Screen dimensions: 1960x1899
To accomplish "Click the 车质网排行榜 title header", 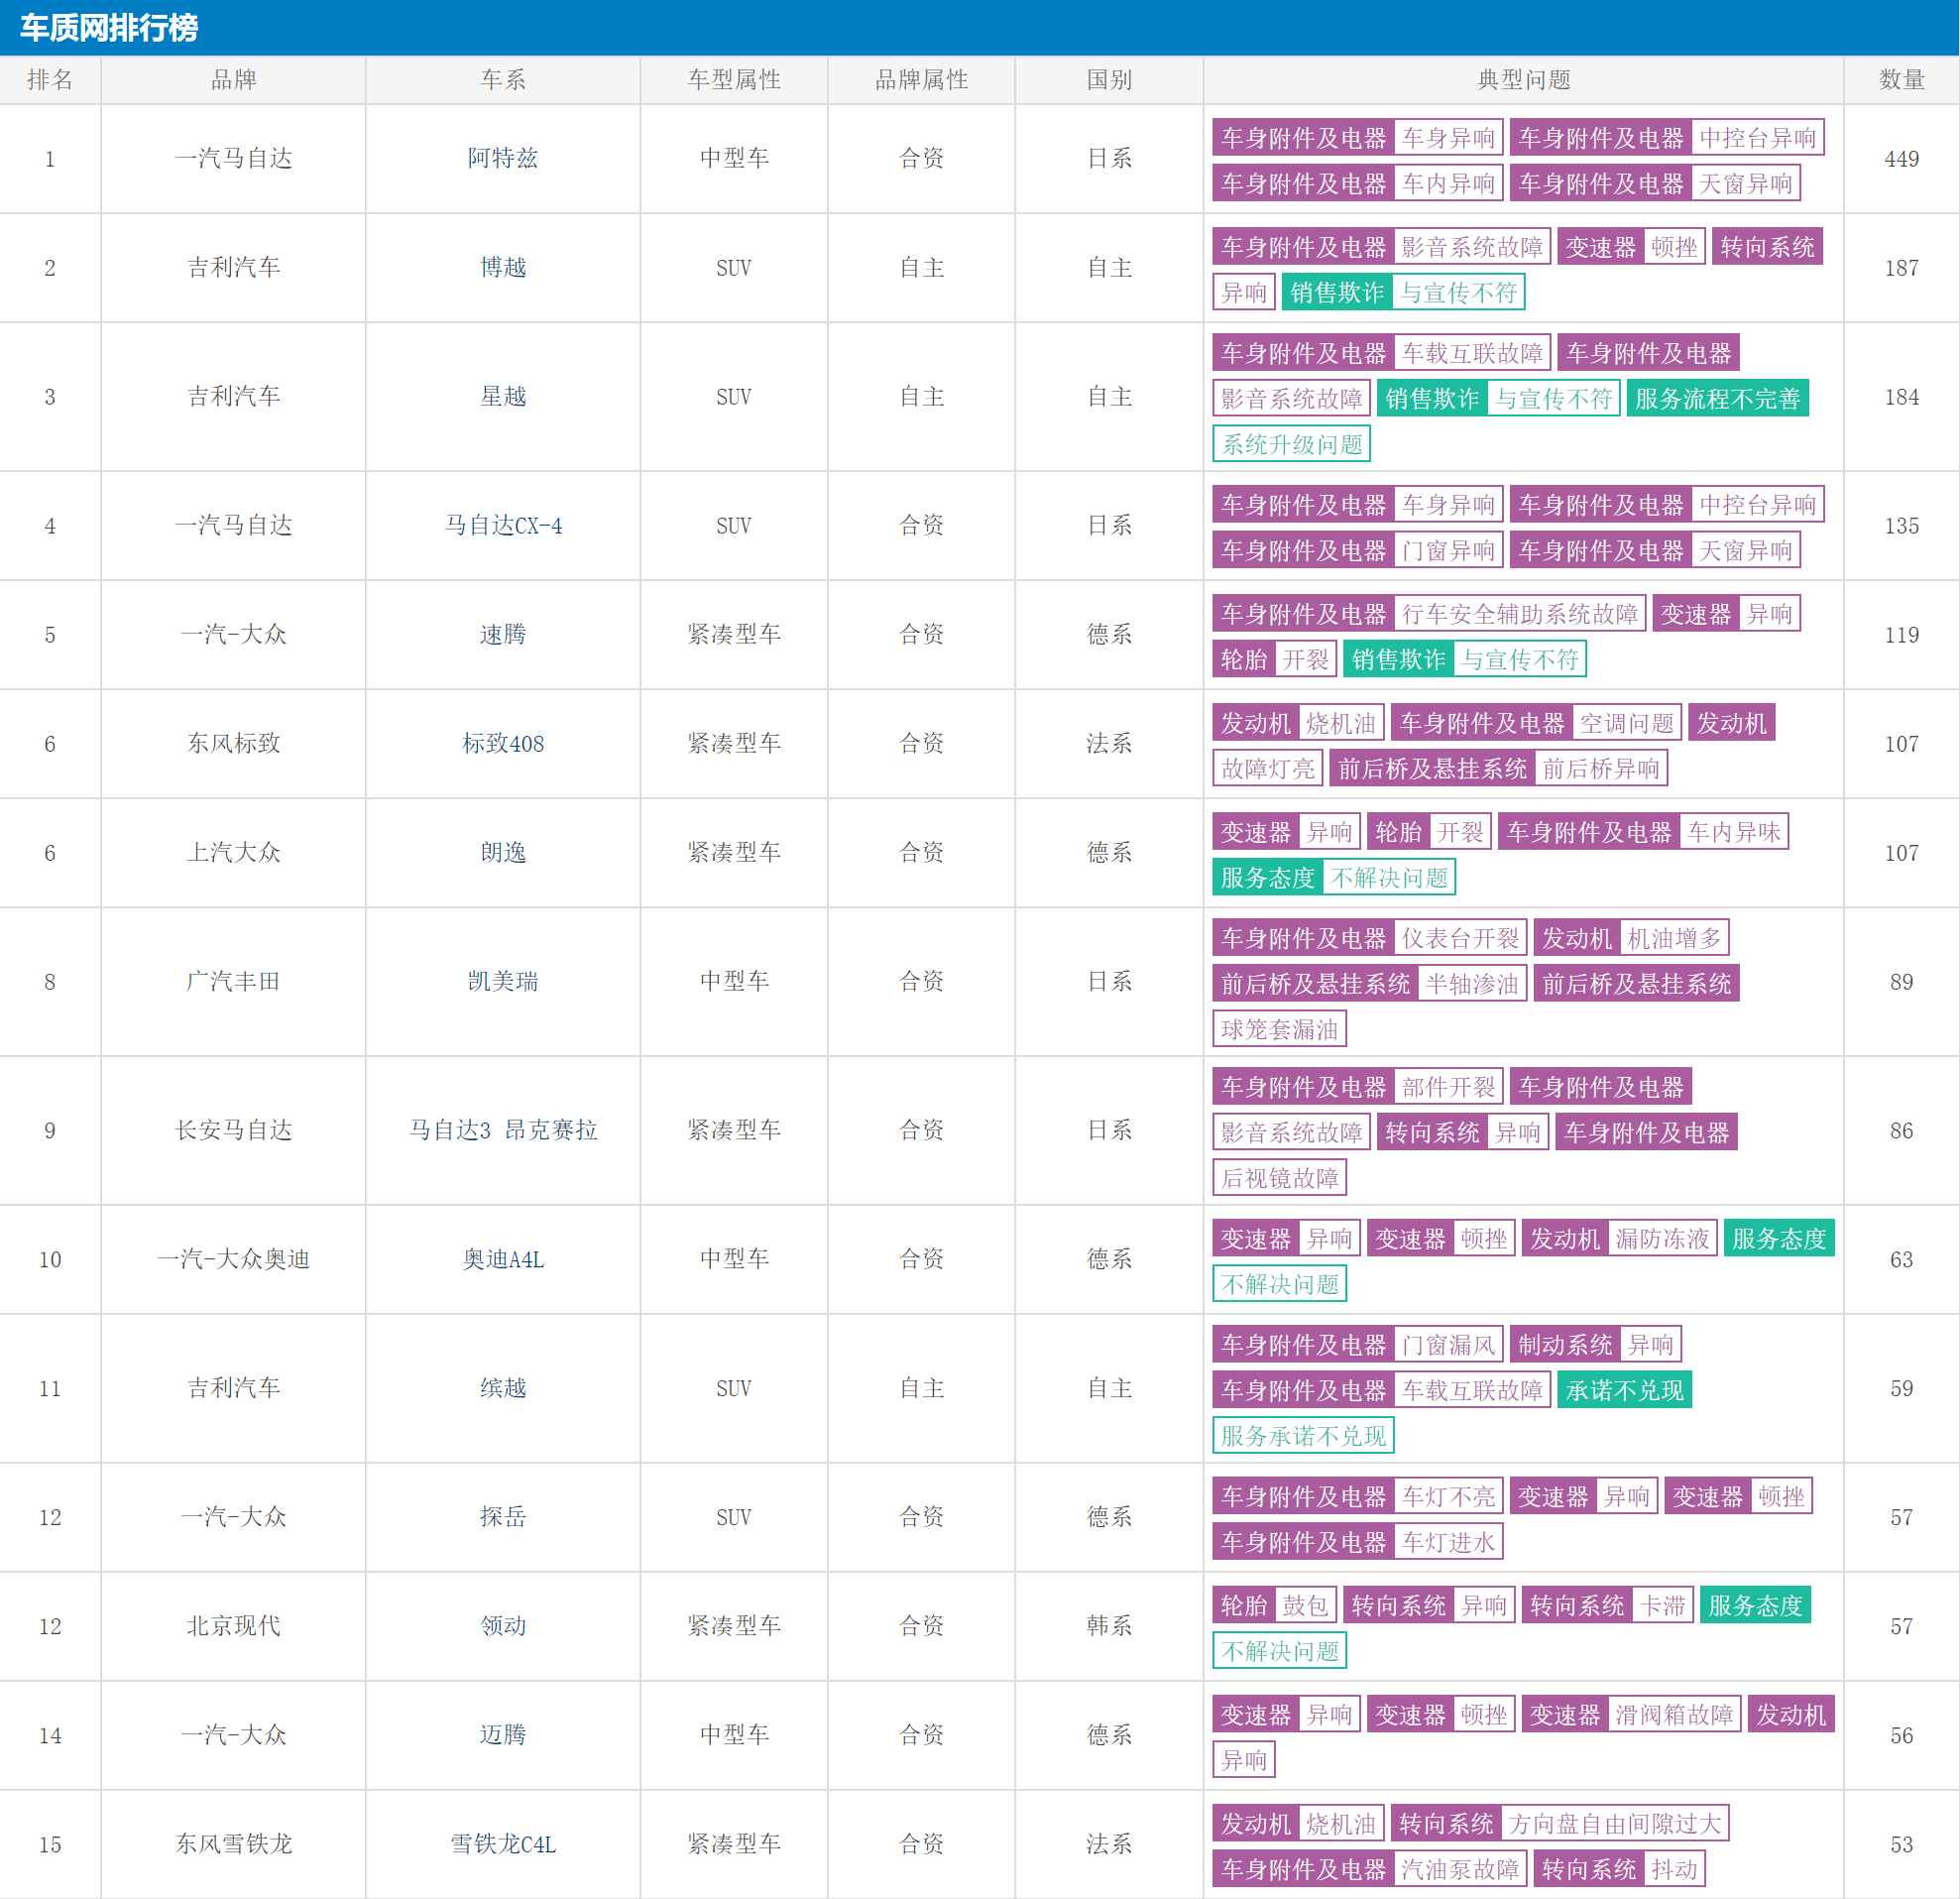I will 109,27.
